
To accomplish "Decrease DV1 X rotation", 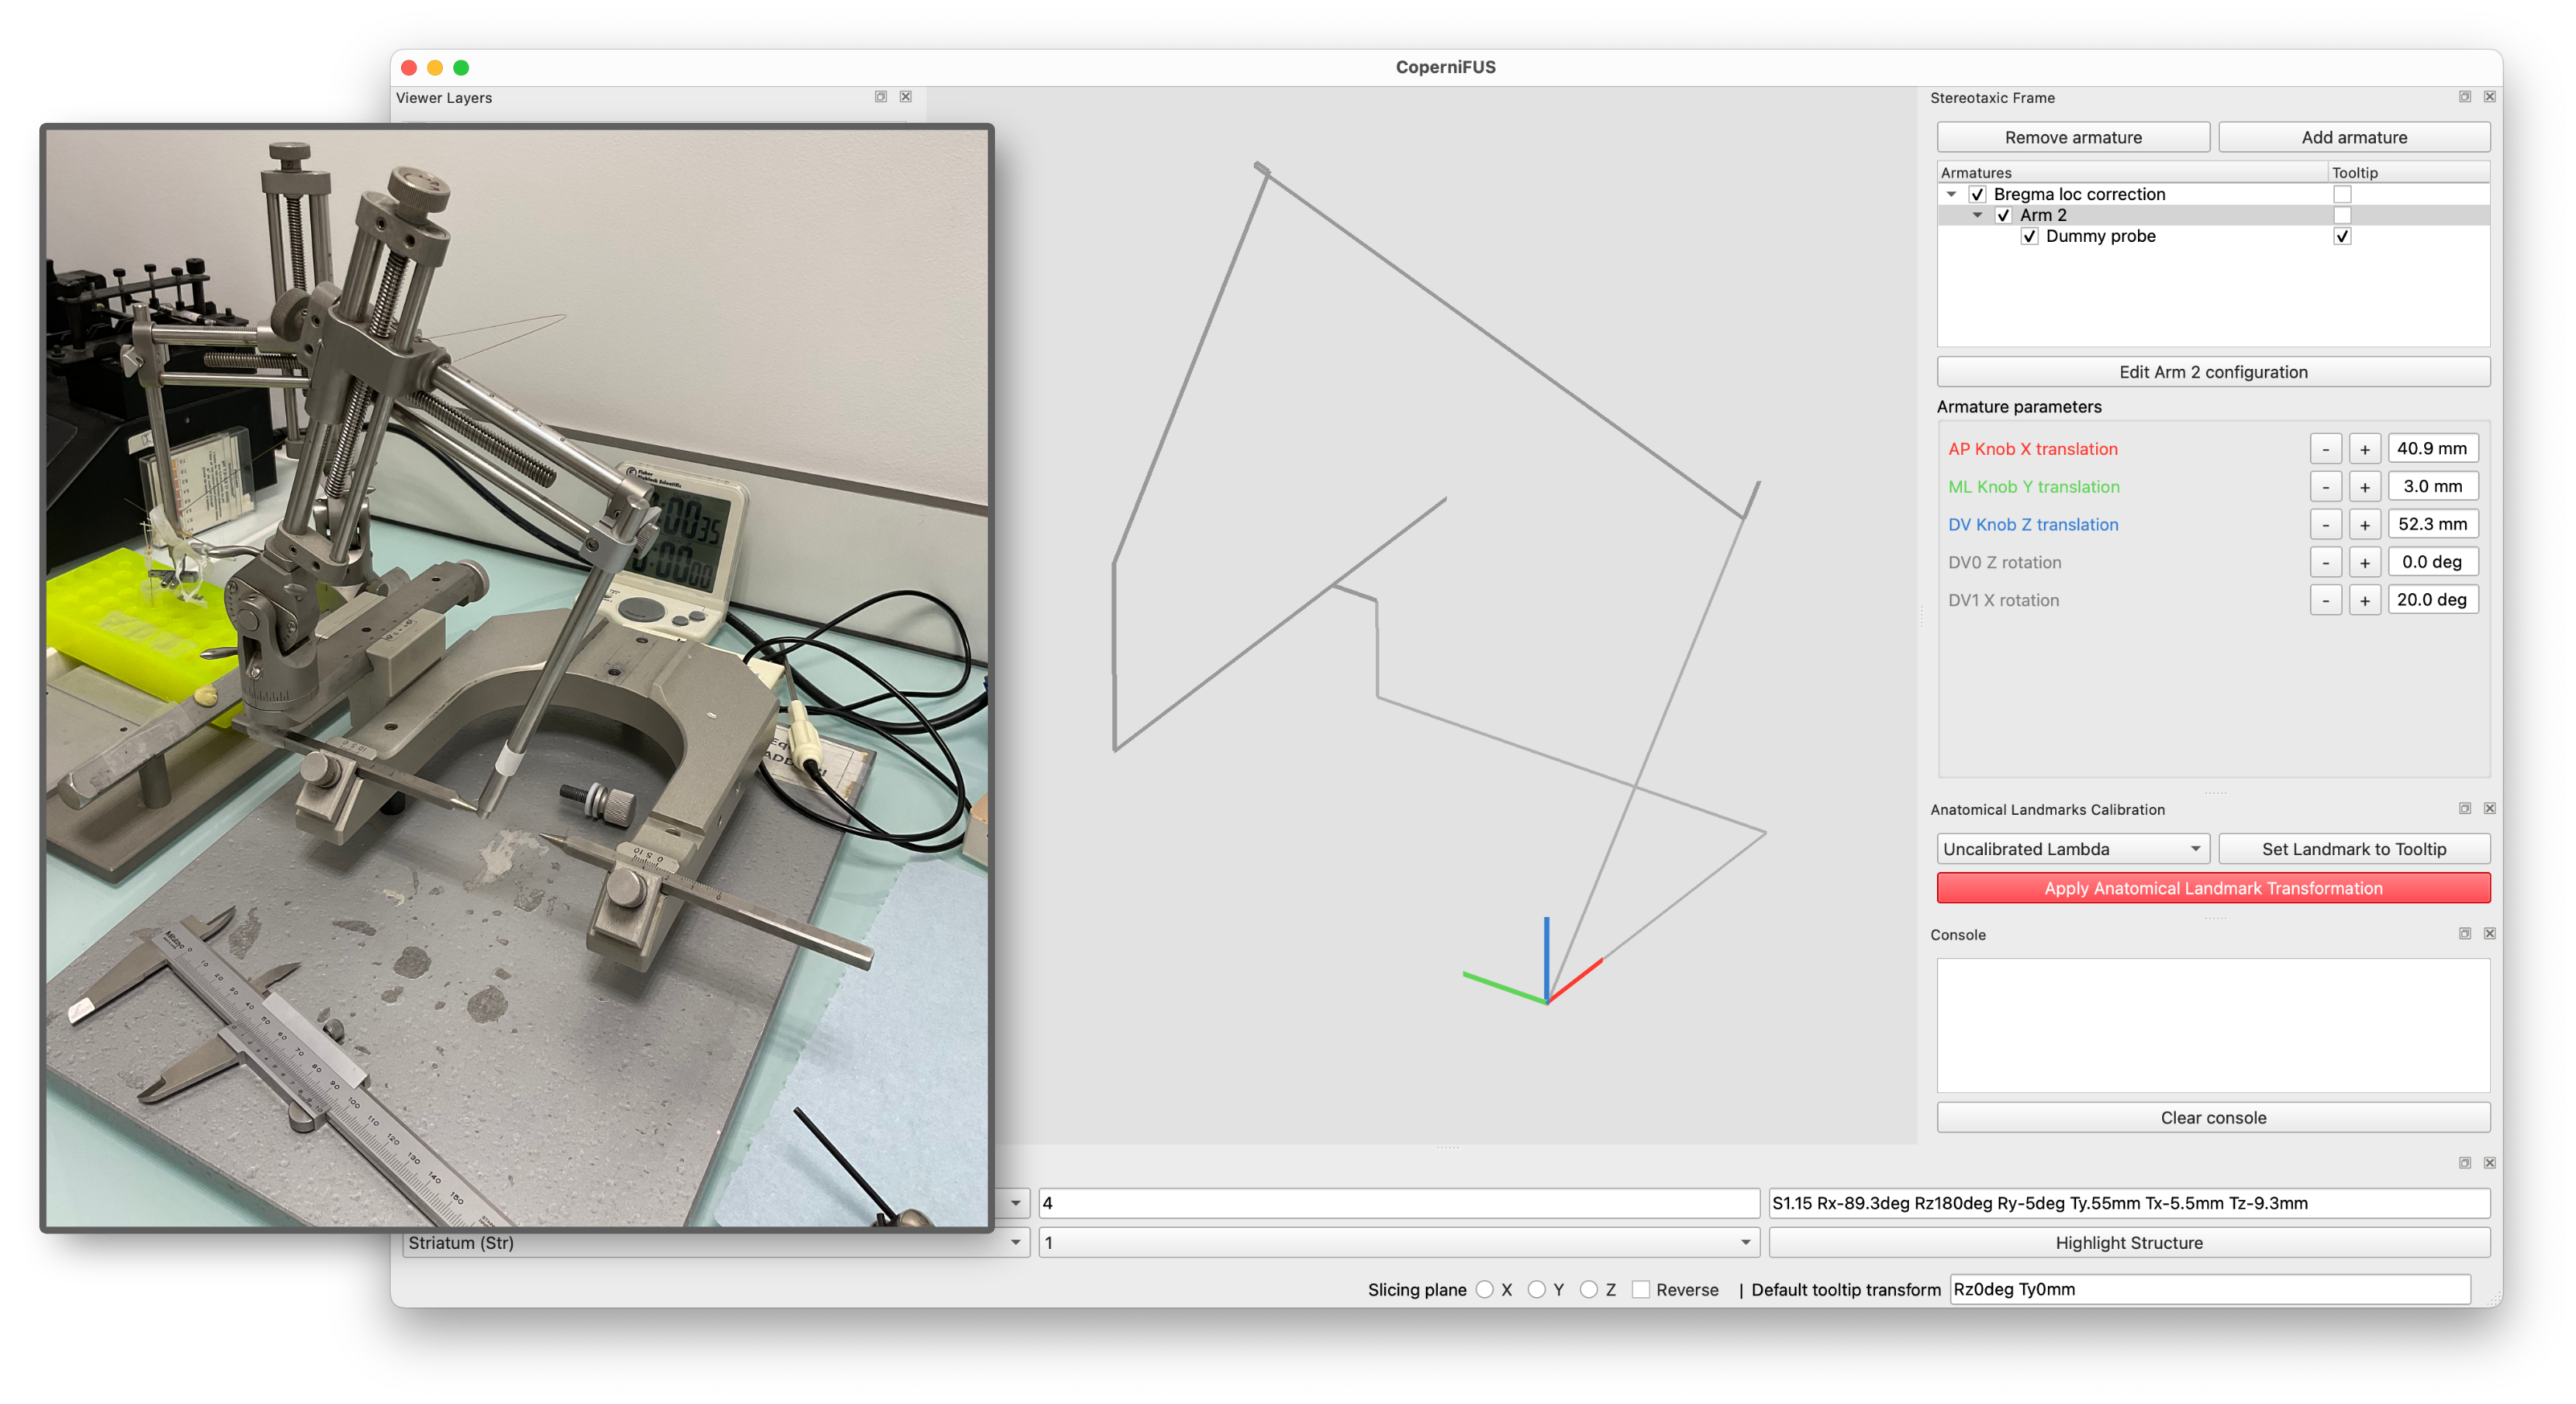I will click(x=2325, y=600).
